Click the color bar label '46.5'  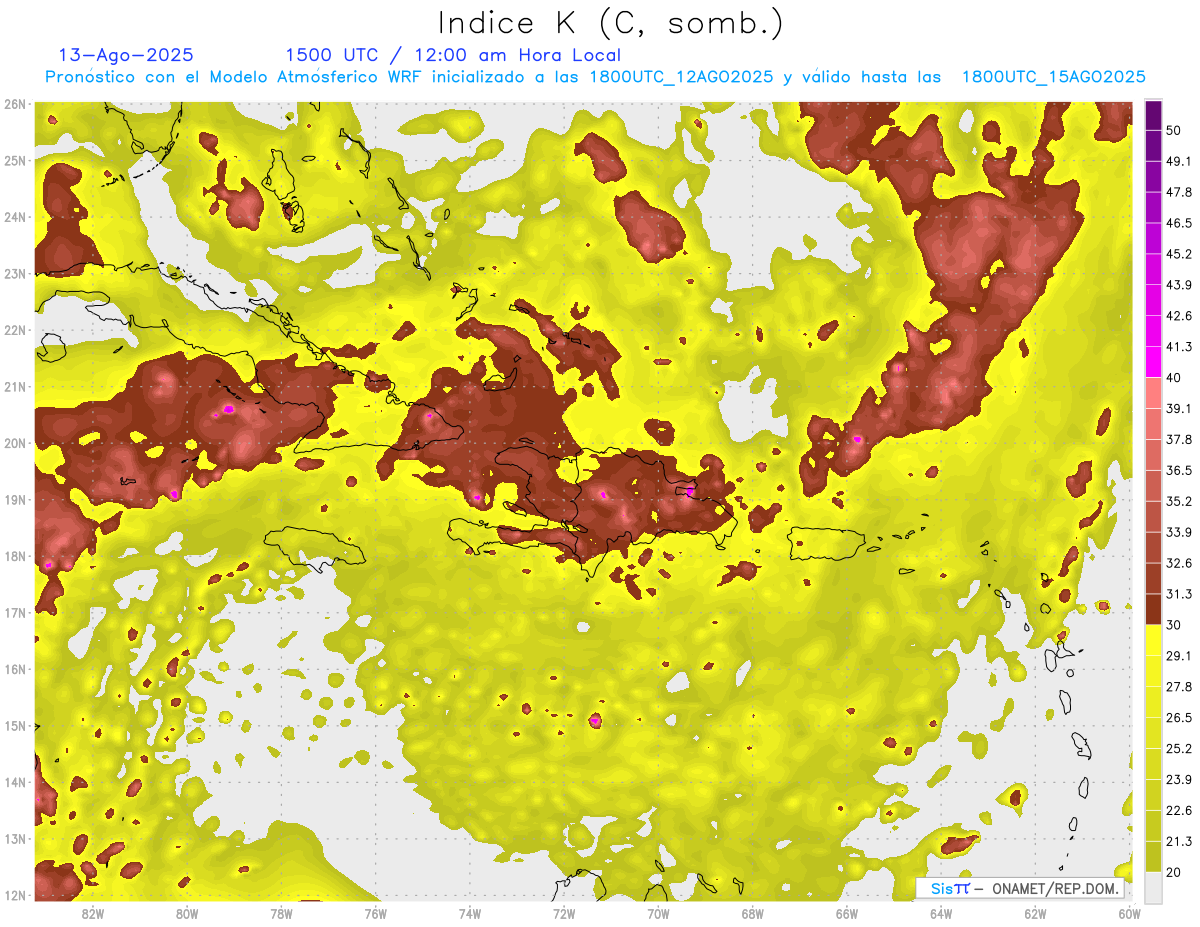point(1179,223)
